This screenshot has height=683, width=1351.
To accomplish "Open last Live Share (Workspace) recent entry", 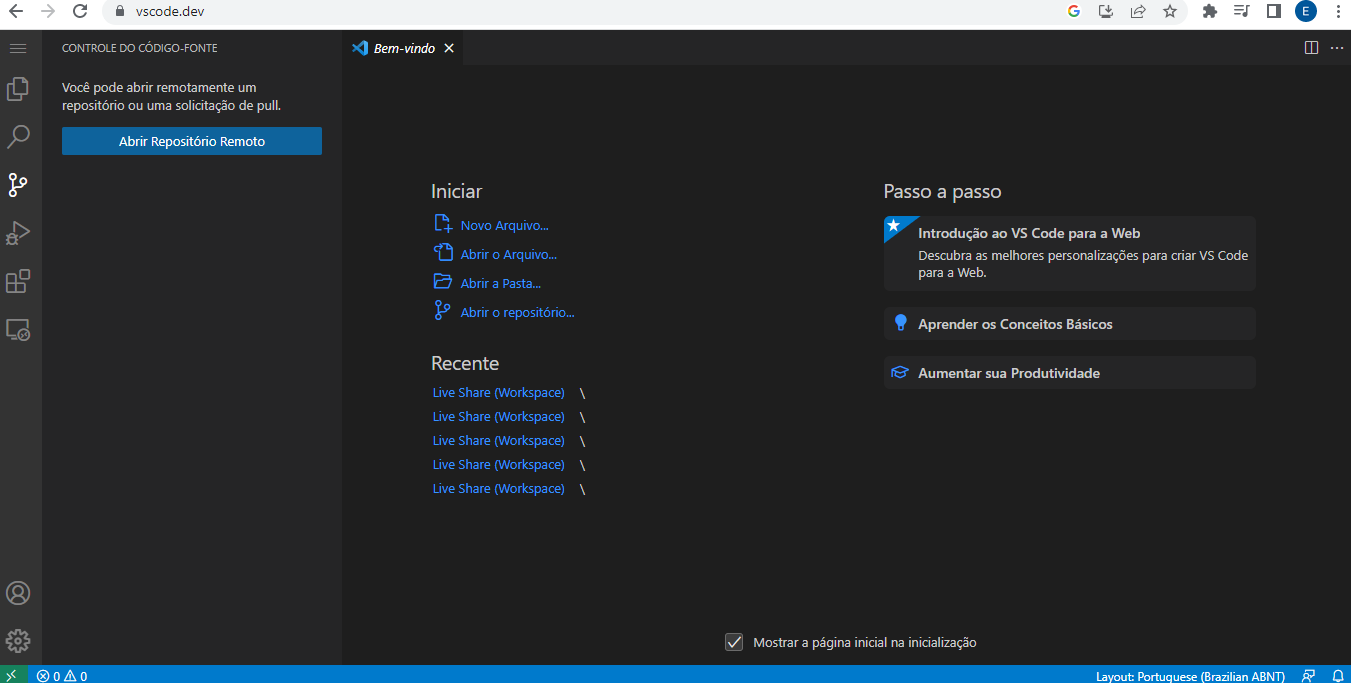I will pyautogui.click(x=498, y=489).
